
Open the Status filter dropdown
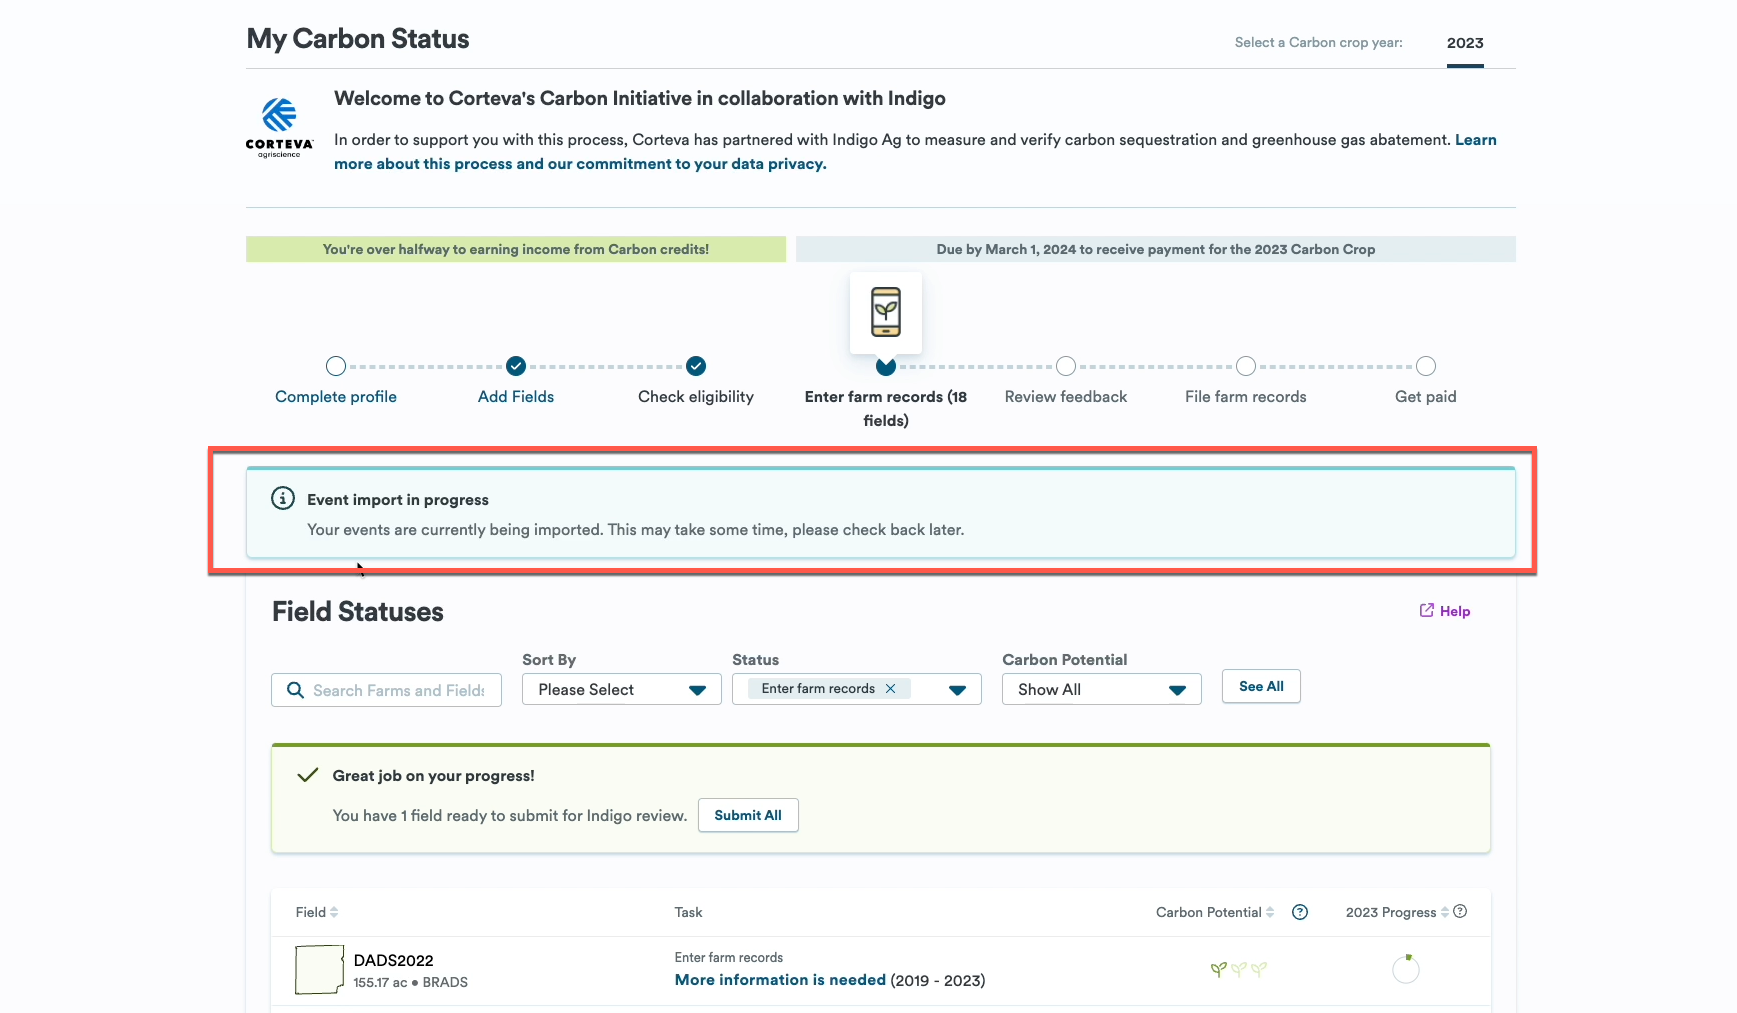tap(957, 689)
